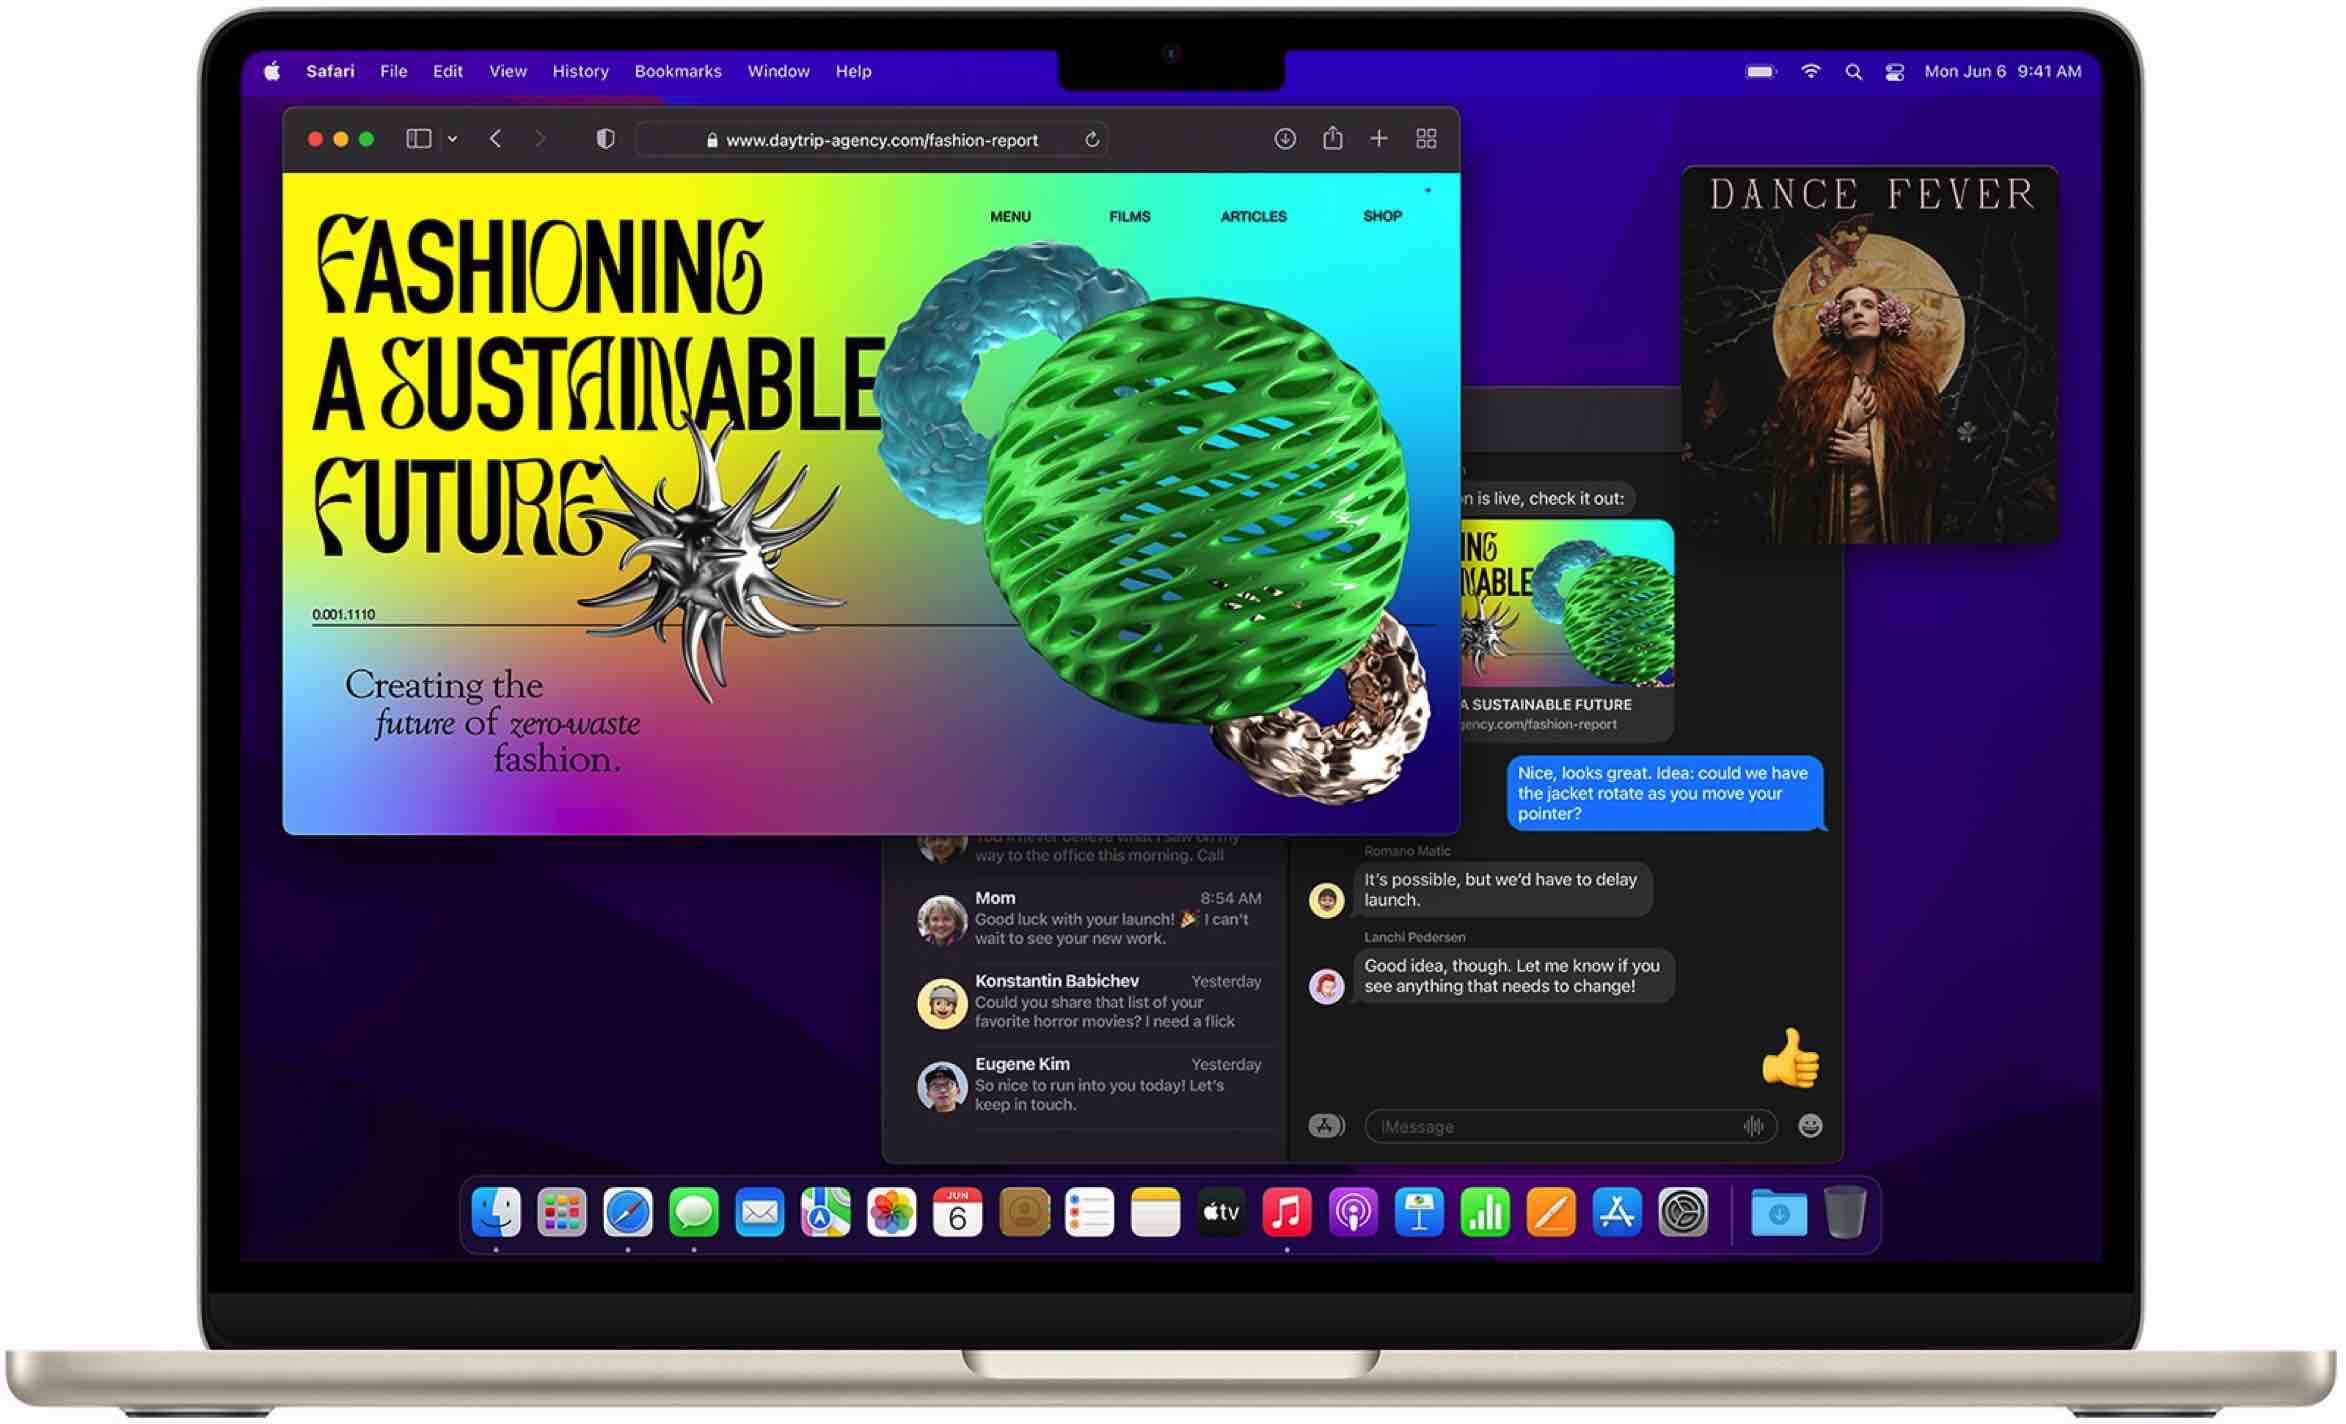Viewport: 2346px width, 1424px height.
Task: Open the History menu
Action: [x=581, y=71]
